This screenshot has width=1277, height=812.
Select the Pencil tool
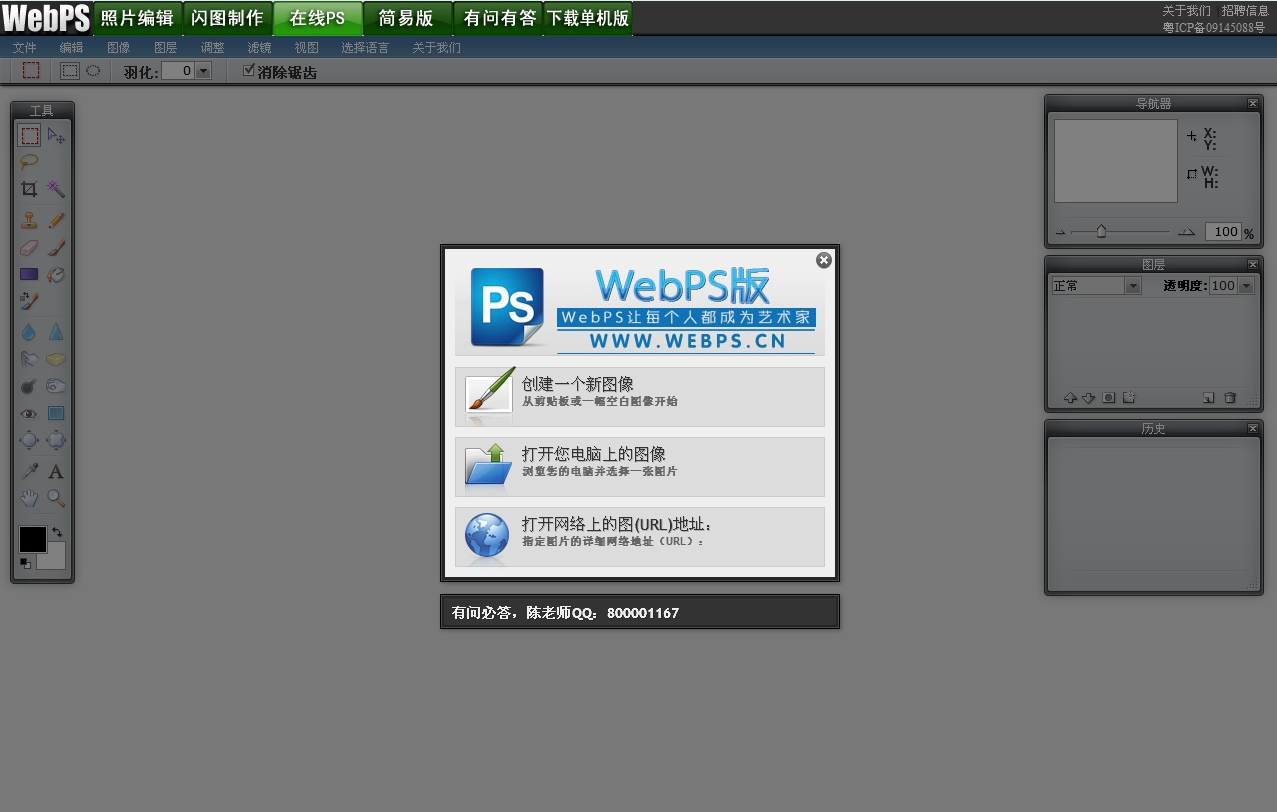click(x=56, y=220)
